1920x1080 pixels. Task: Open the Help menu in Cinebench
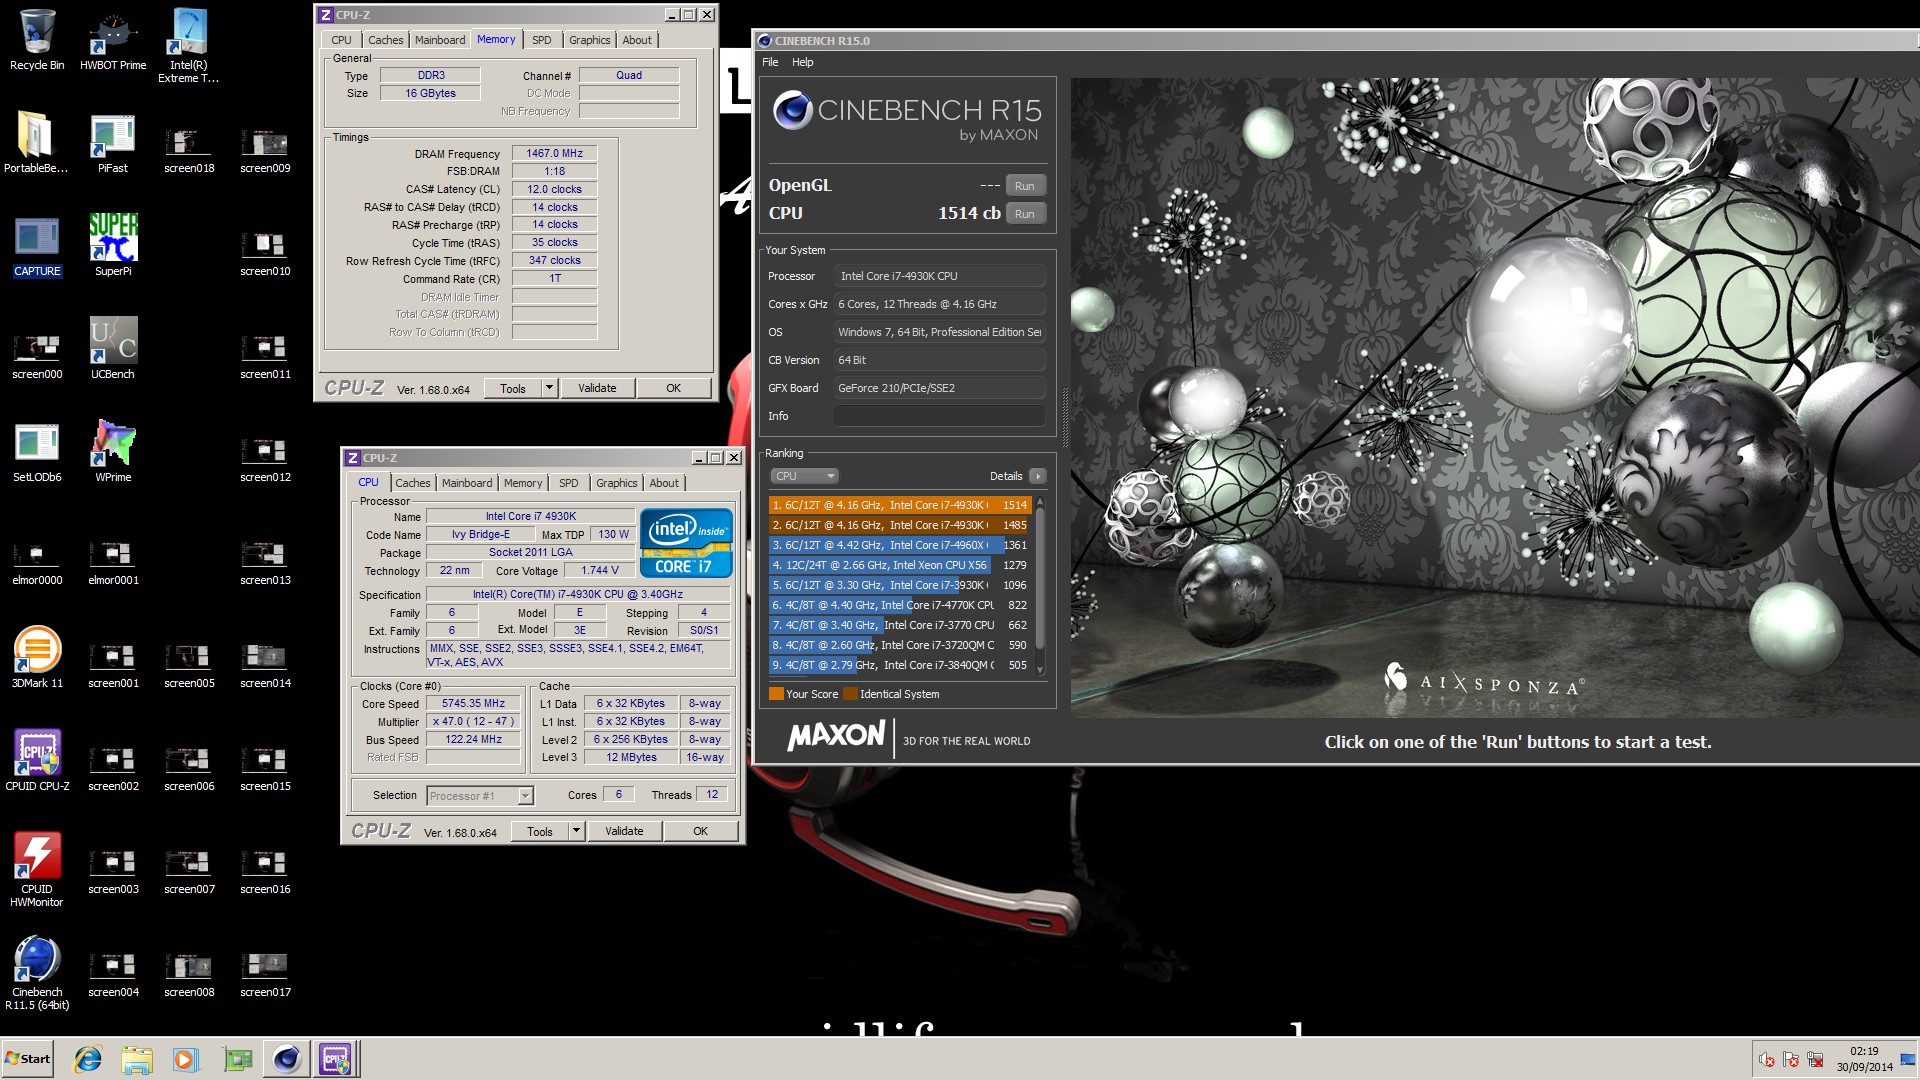coord(802,62)
